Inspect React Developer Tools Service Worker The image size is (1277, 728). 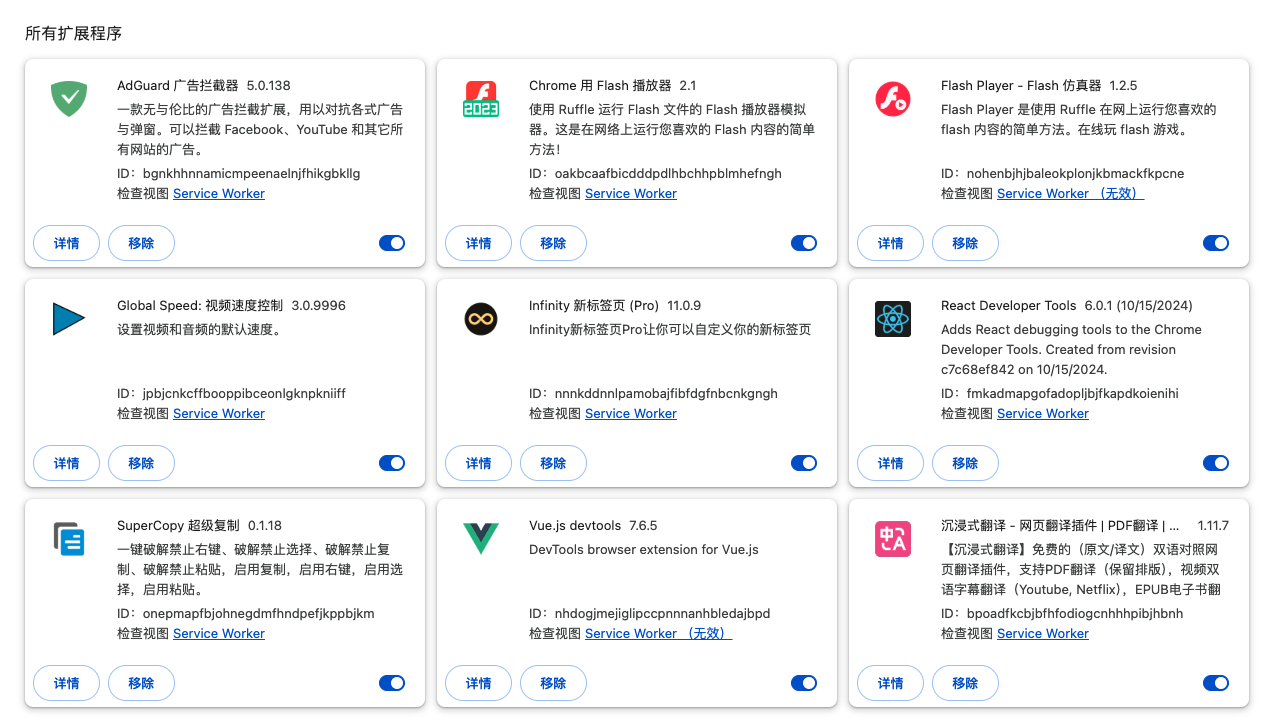pos(1043,413)
